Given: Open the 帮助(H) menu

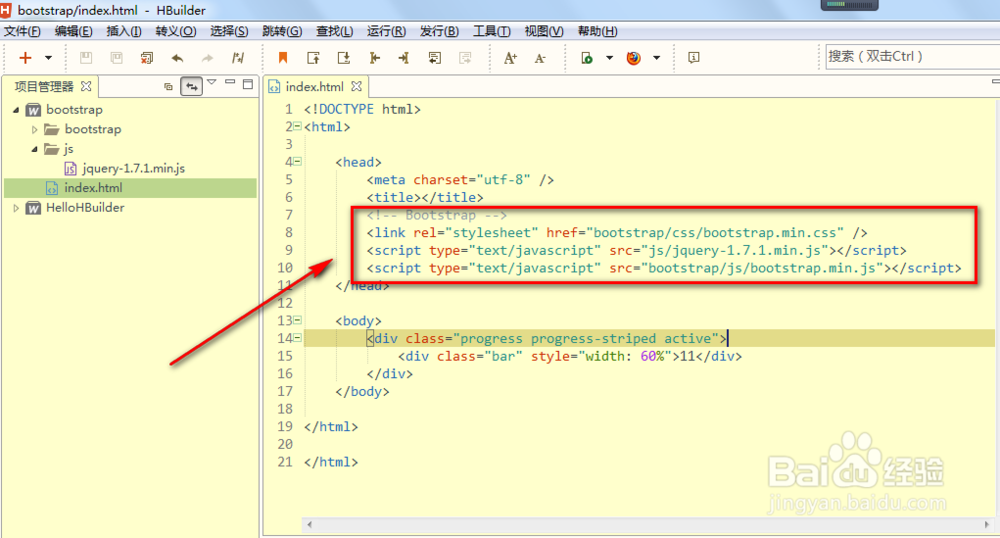Looking at the screenshot, I should tap(597, 31).
